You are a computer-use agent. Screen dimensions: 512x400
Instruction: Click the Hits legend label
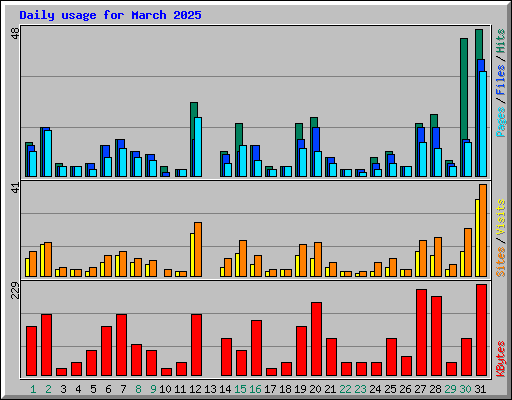[x=500, y=41]
